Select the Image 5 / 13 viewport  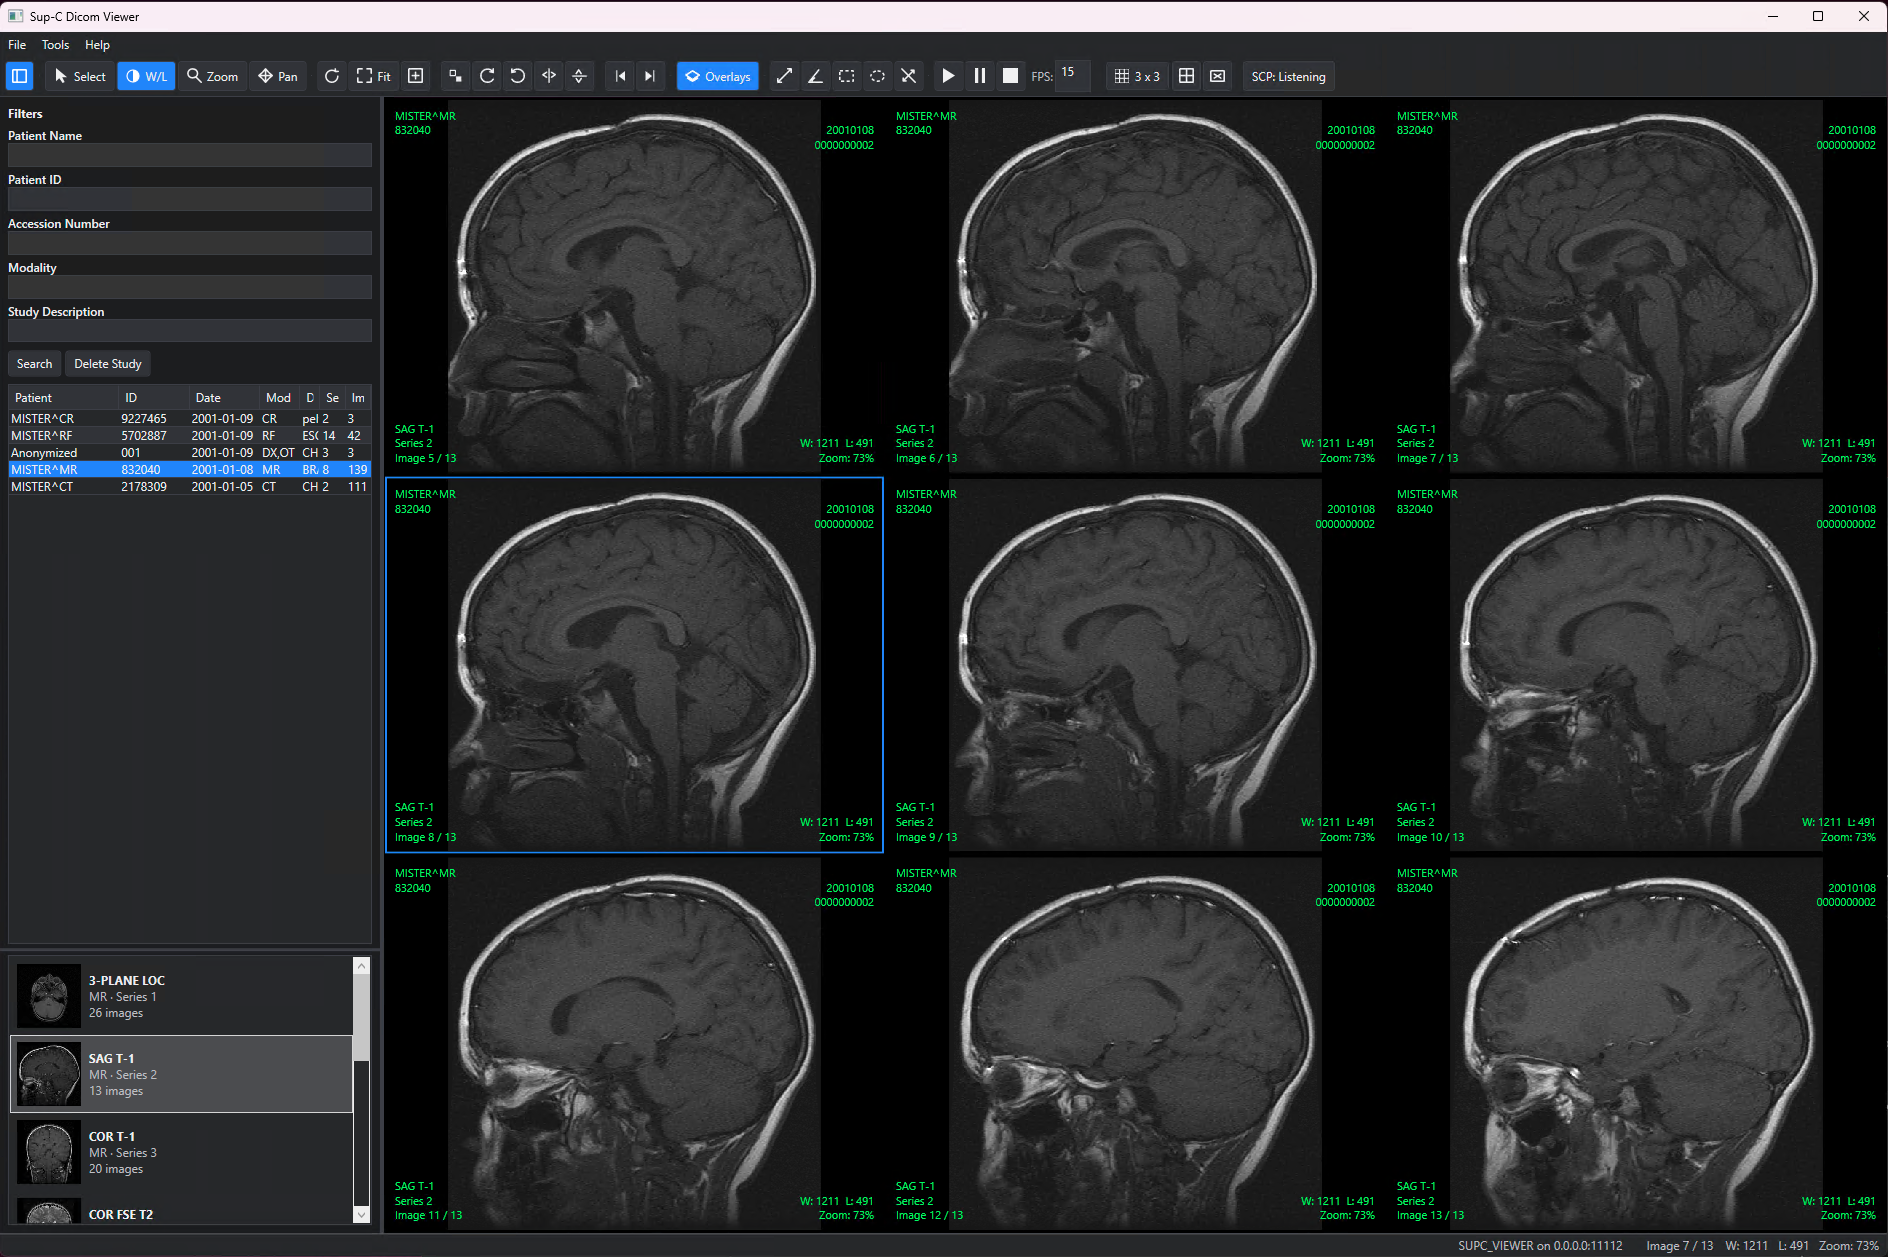tap(634, 286)
